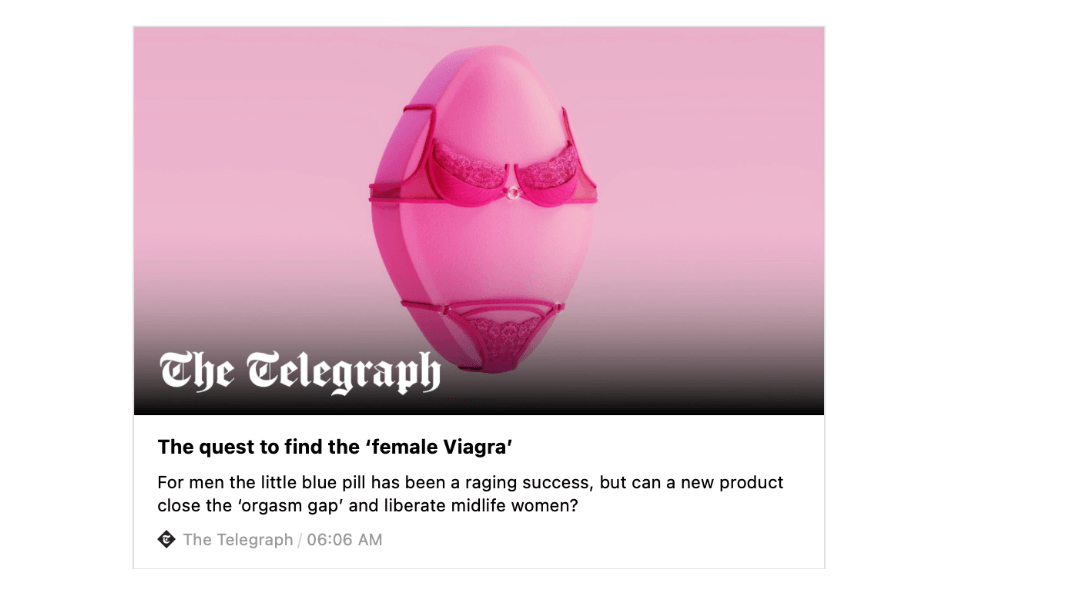Click the word 'Telegraph' in the image logo

pos(343,372)
